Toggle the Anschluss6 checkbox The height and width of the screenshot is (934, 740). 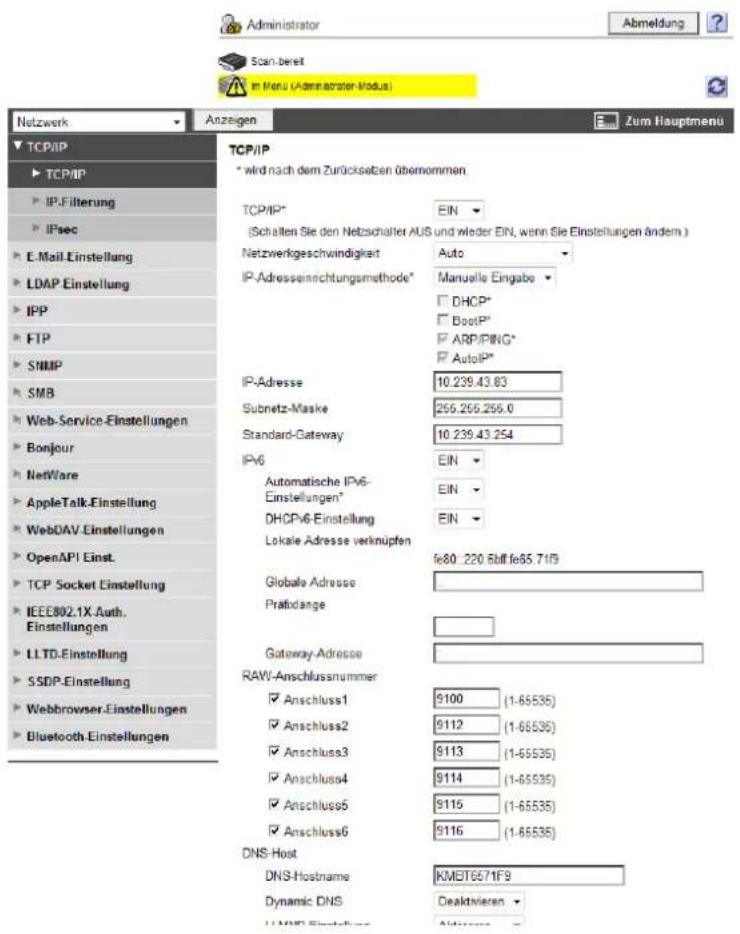[274, 830]
